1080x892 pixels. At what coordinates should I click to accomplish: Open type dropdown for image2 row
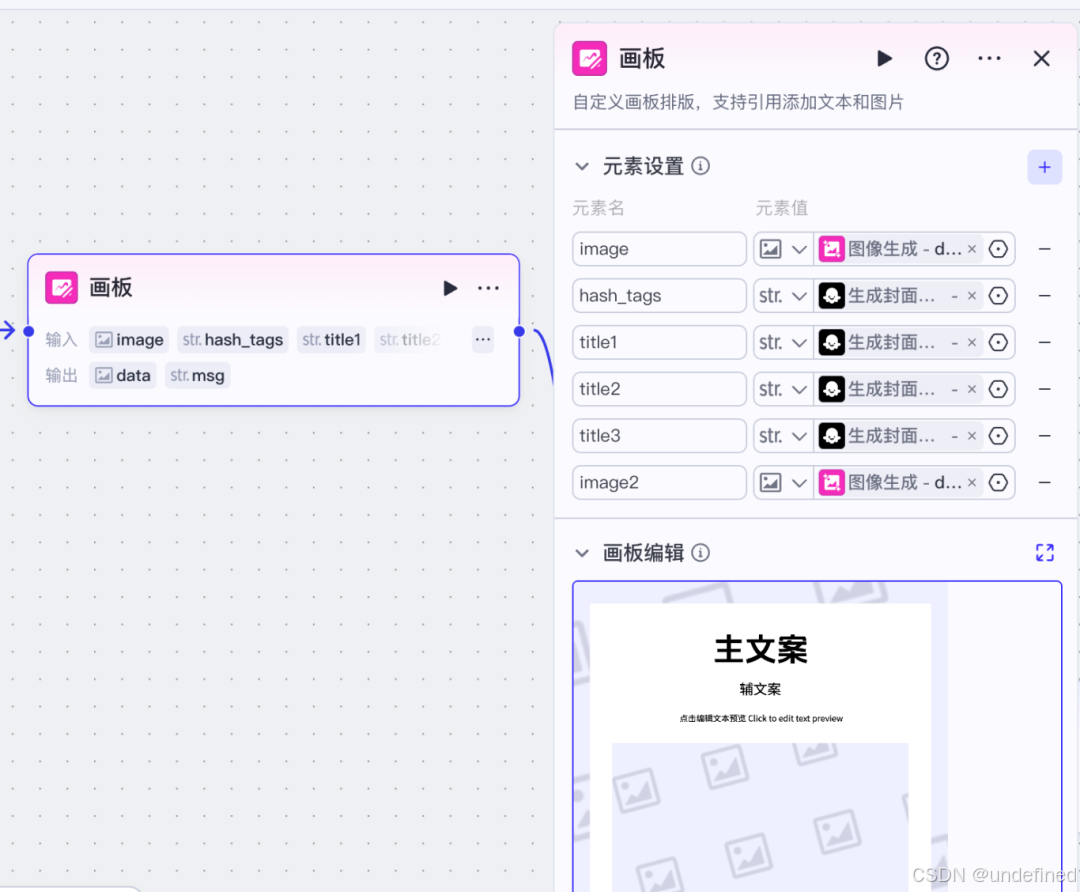click(x=783, y=482)
